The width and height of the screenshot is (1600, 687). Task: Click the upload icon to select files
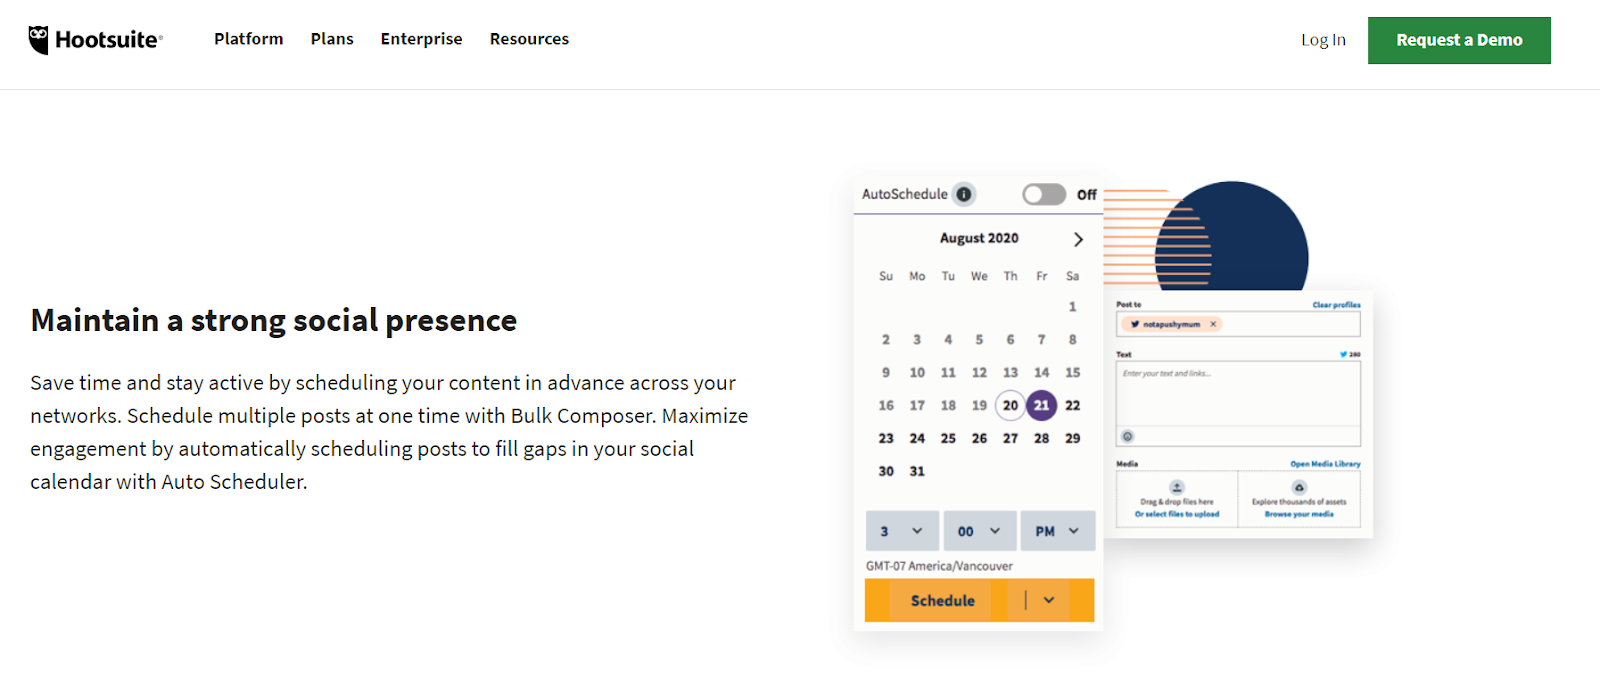(x=1177, y=488)
